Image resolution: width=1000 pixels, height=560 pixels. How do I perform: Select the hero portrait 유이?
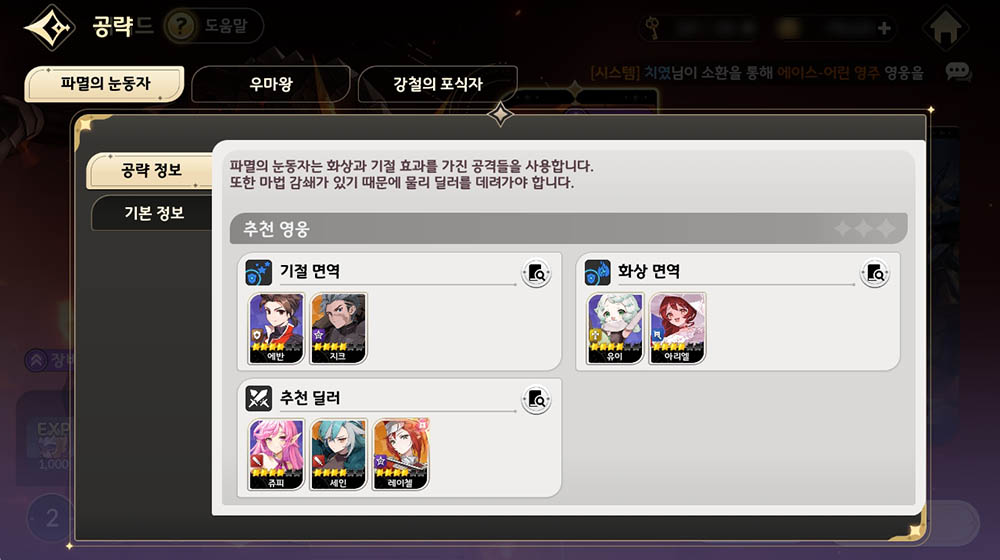pyautogui.click(x=615, y=328)
